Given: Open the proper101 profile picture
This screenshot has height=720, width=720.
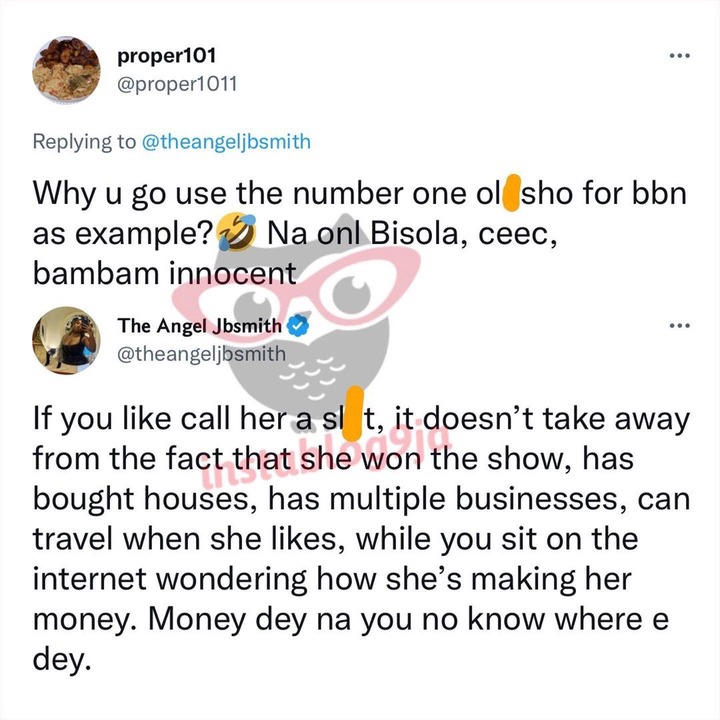Looking at the screenshot, I should click(x=66, y=69).
